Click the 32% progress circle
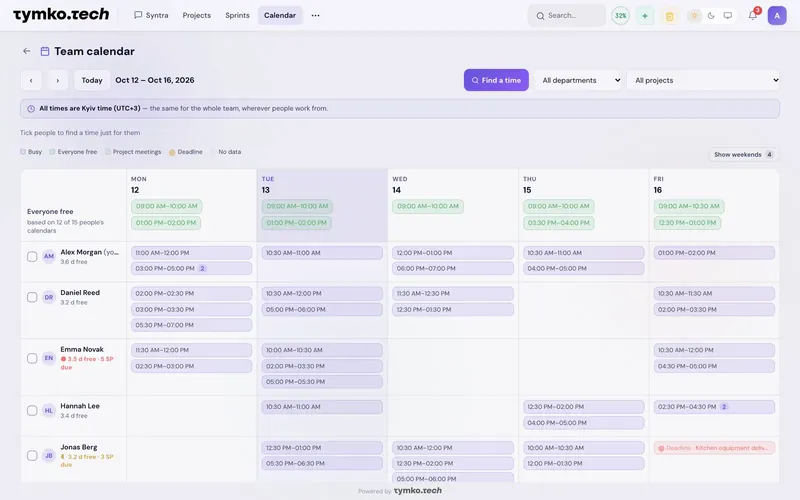Viewport: 800px width, 500px height. tap(620, 16)
